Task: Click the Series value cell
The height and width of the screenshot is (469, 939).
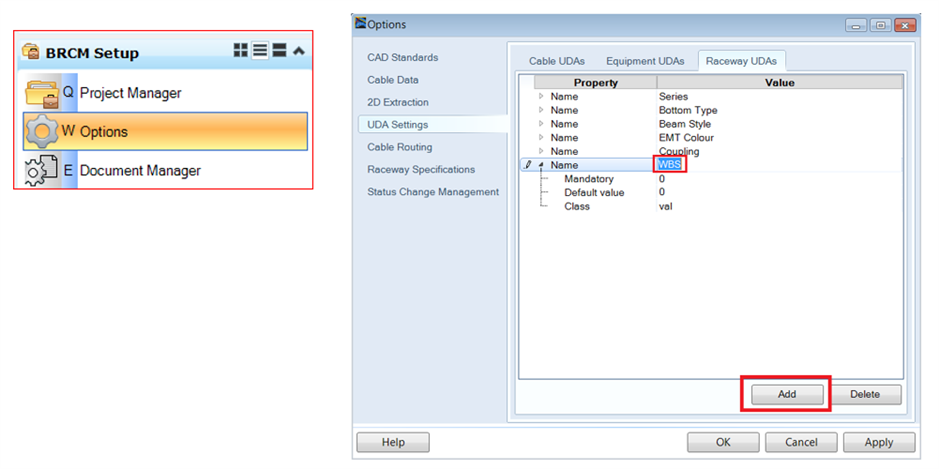Action: click(x=779, y=96)
